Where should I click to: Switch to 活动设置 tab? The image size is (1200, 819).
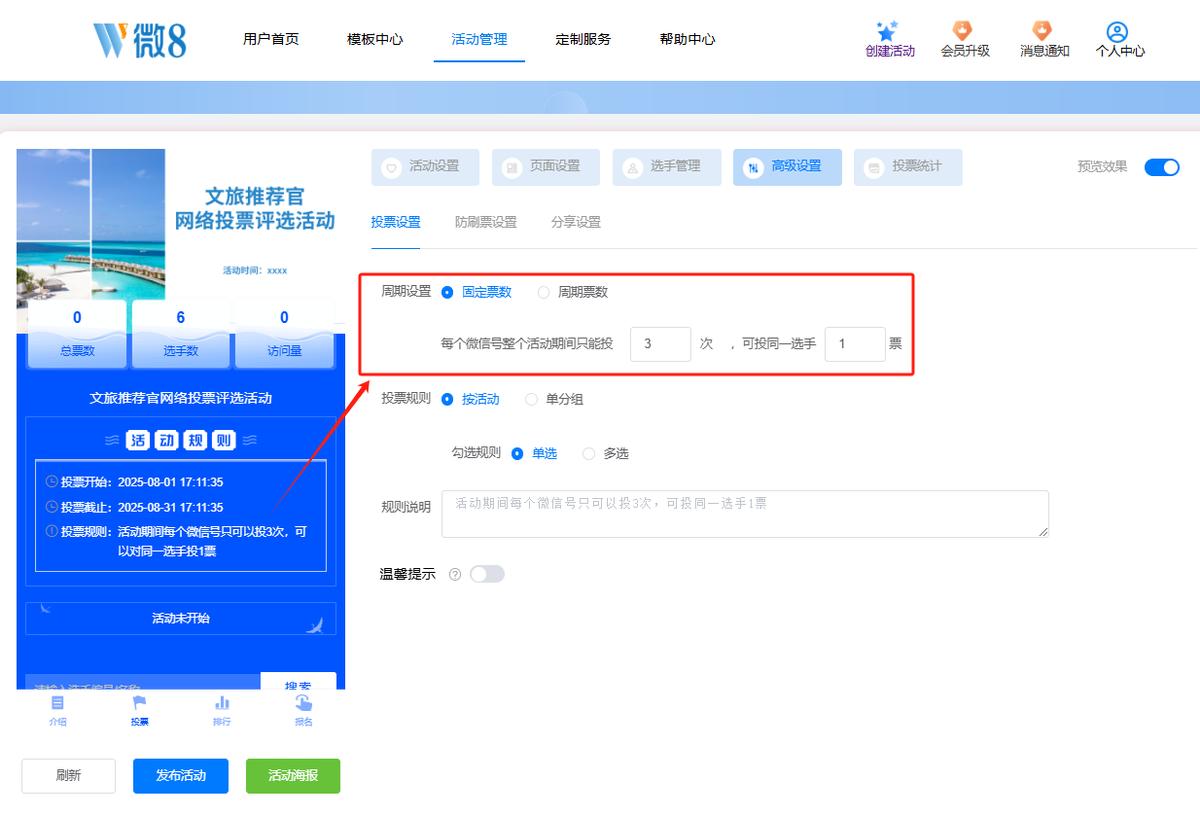tap(425, 167)
